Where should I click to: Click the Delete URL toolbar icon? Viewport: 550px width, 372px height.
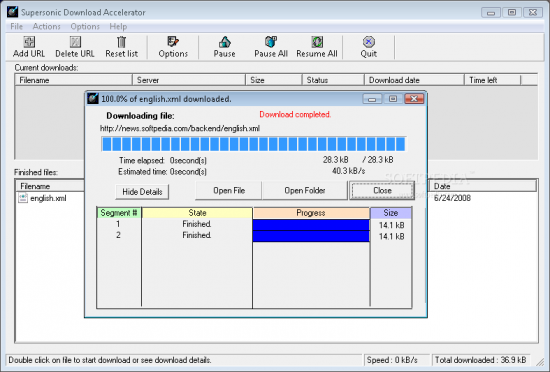tap(75, 42)
